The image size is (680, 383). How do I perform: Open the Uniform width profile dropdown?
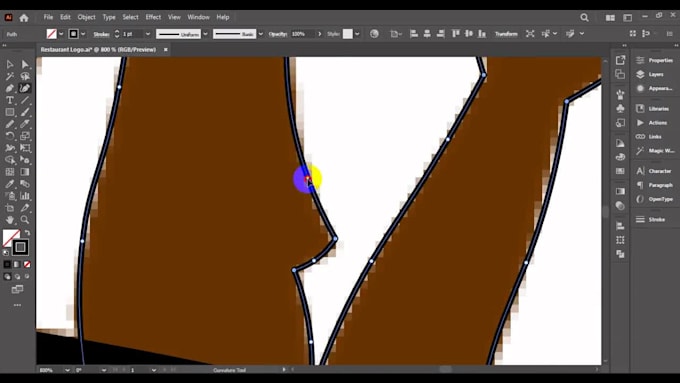click(x=206, y=34)
